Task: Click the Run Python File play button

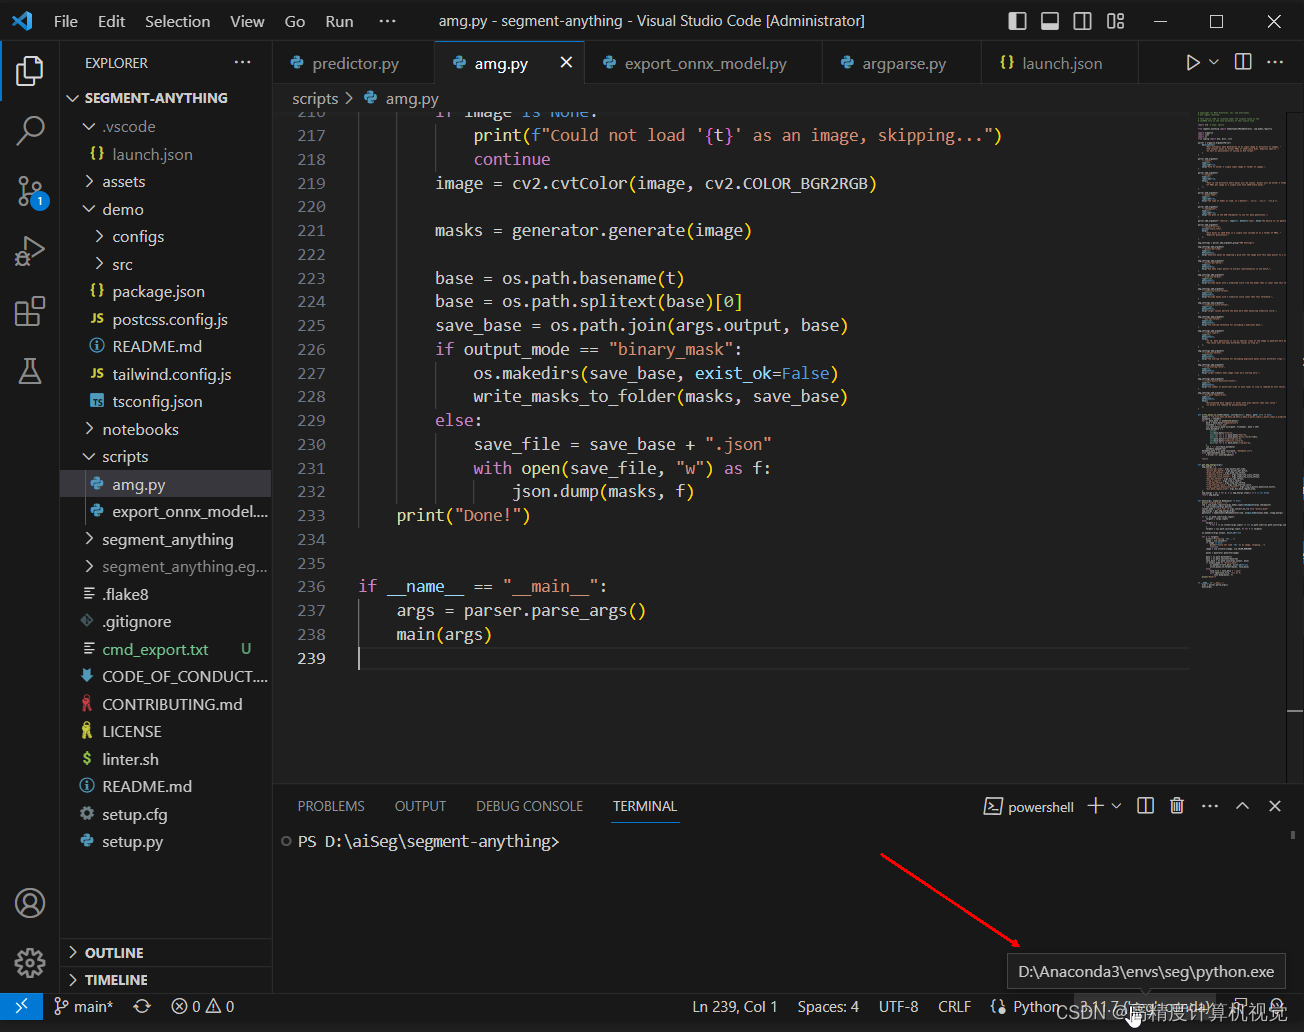Action: [1191, 61]
